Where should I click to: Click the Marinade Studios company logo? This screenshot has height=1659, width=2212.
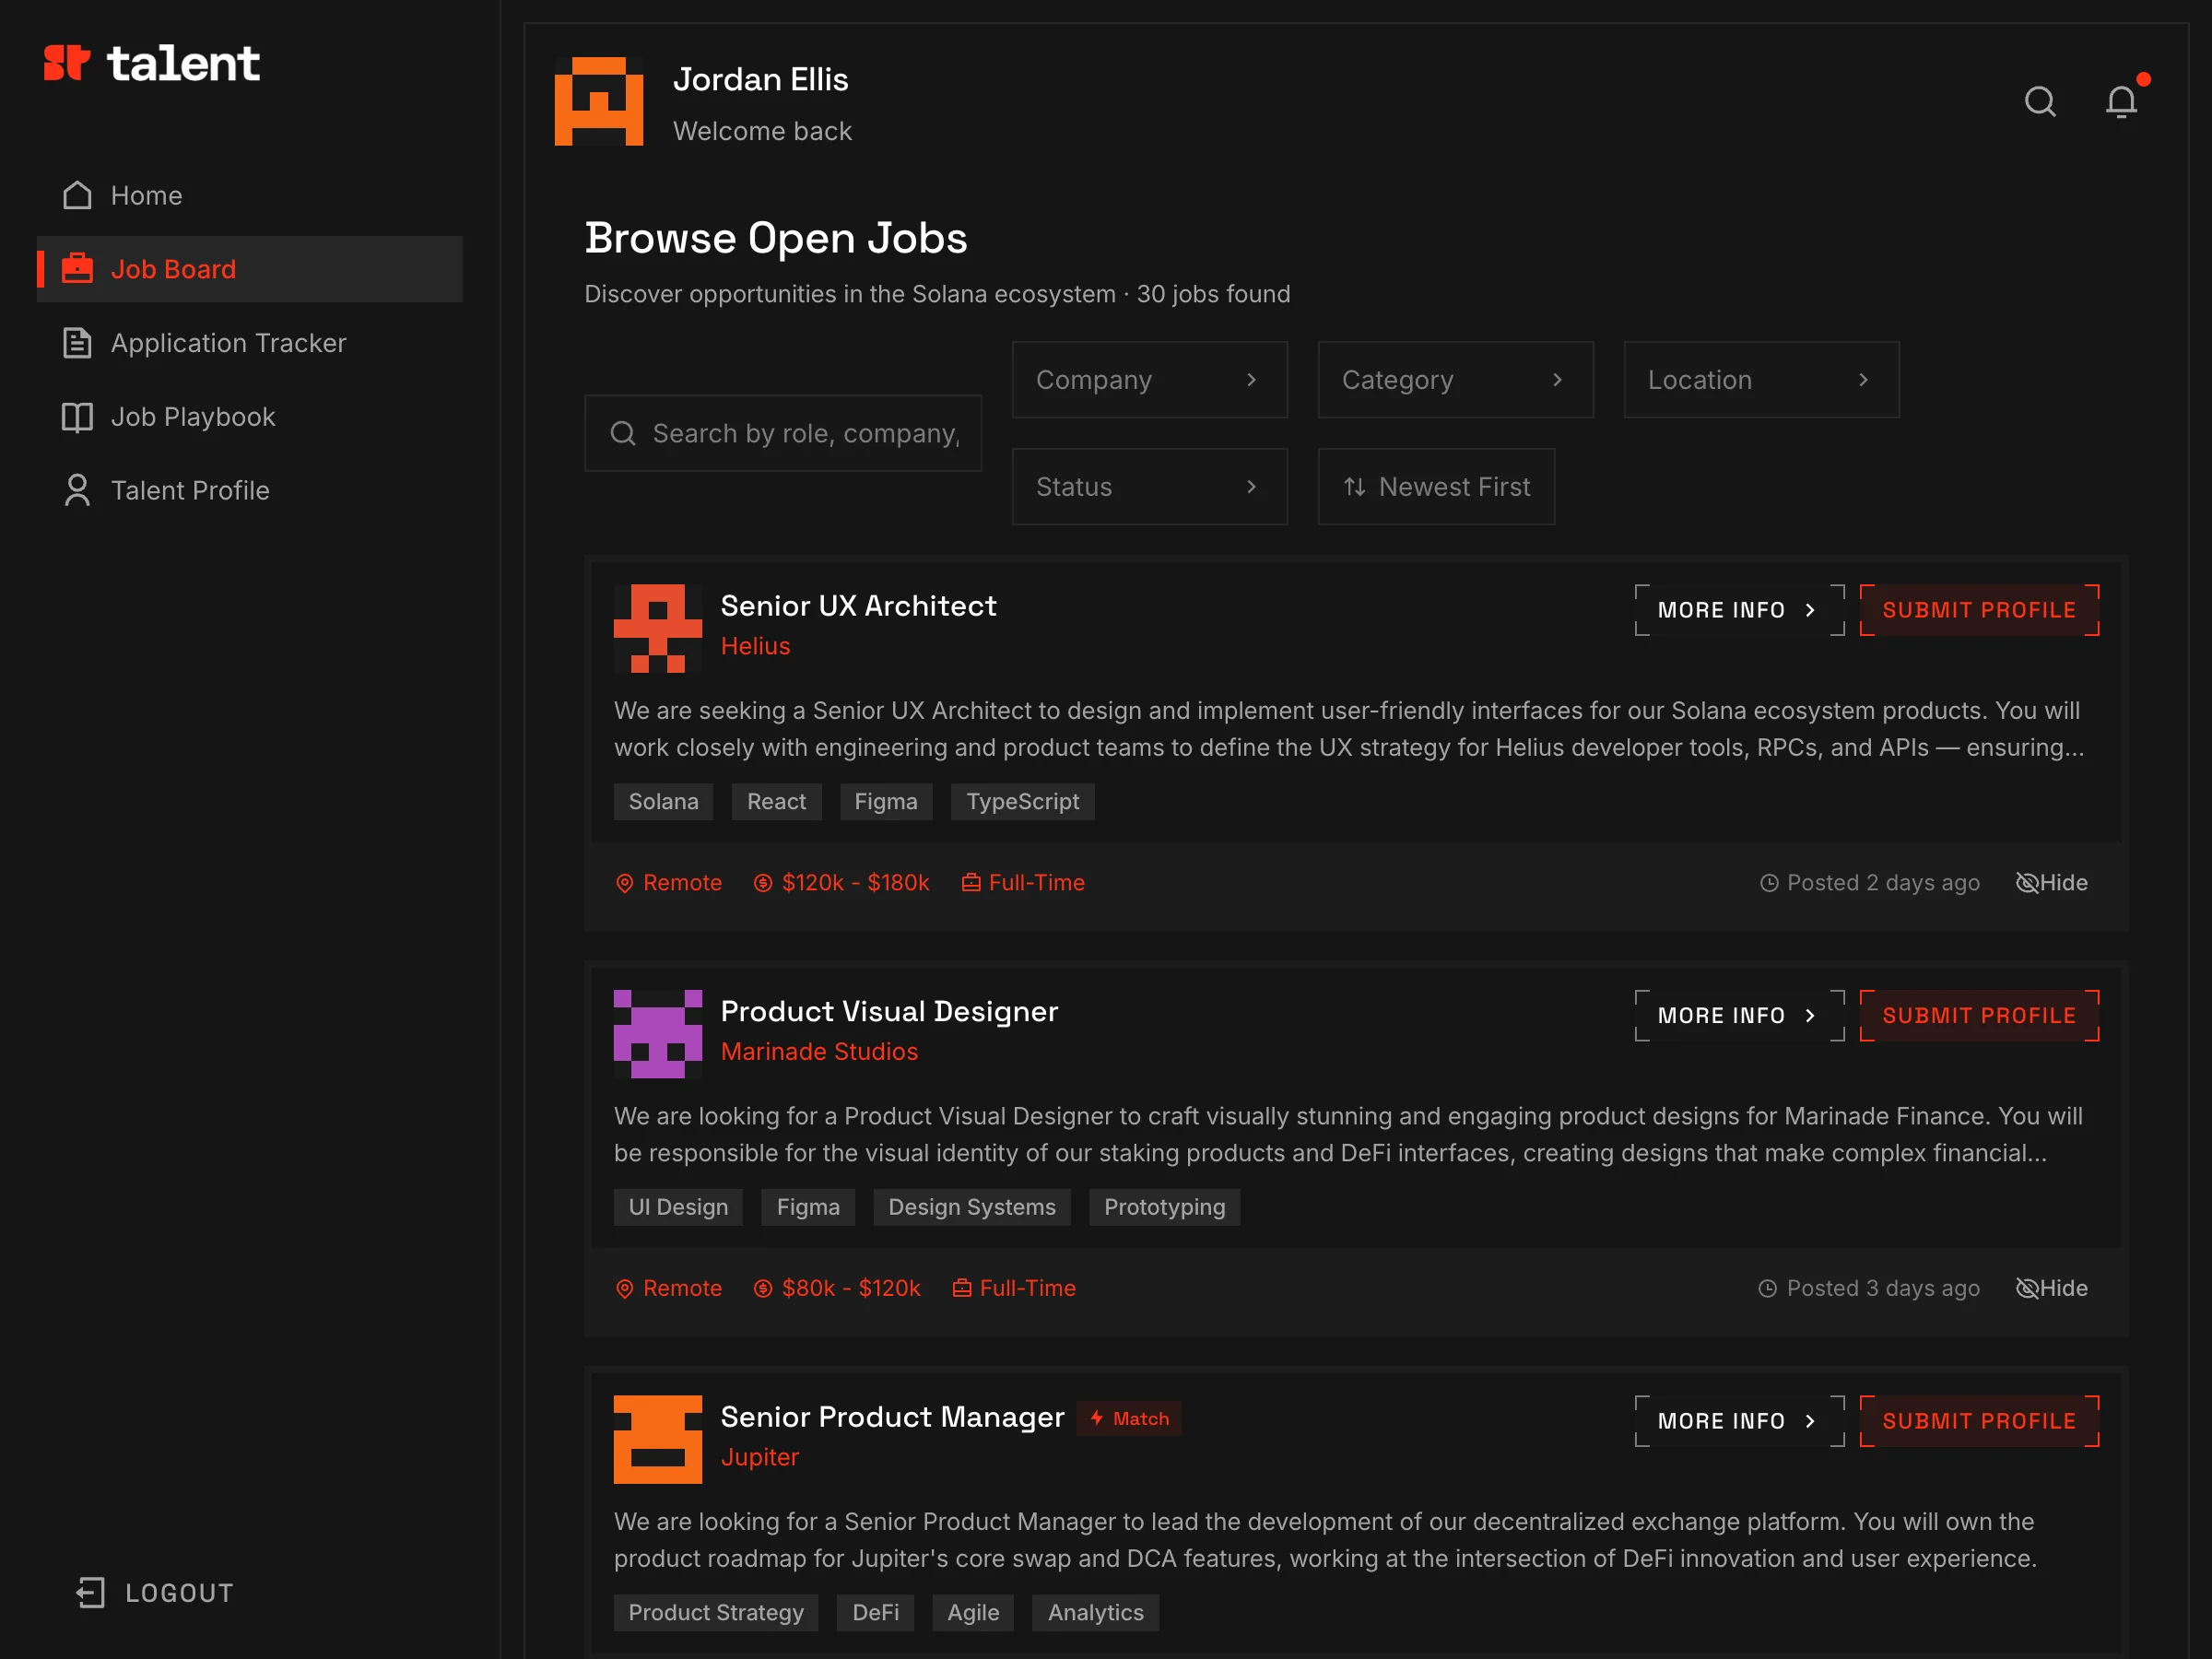pos(658,1034)
